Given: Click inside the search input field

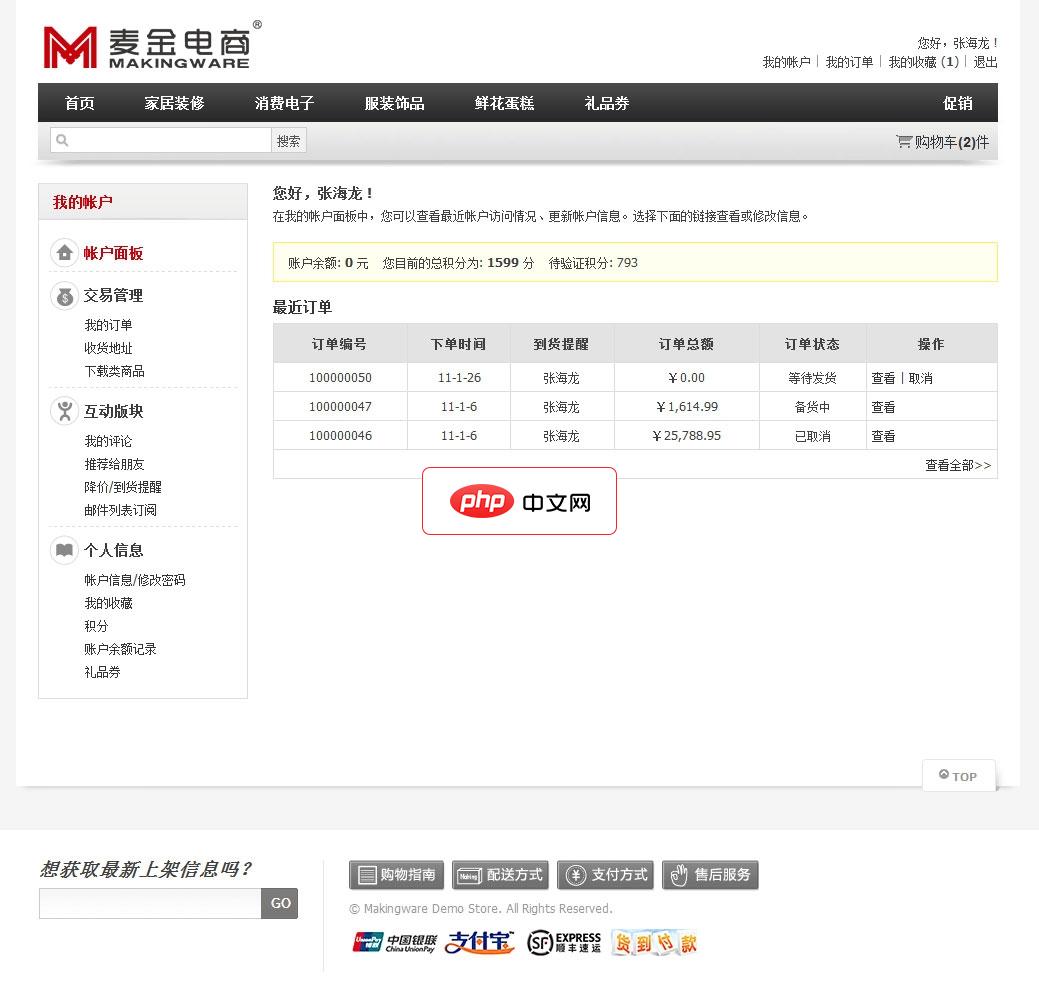Looking at the screenshot, I should pos(160,140).
